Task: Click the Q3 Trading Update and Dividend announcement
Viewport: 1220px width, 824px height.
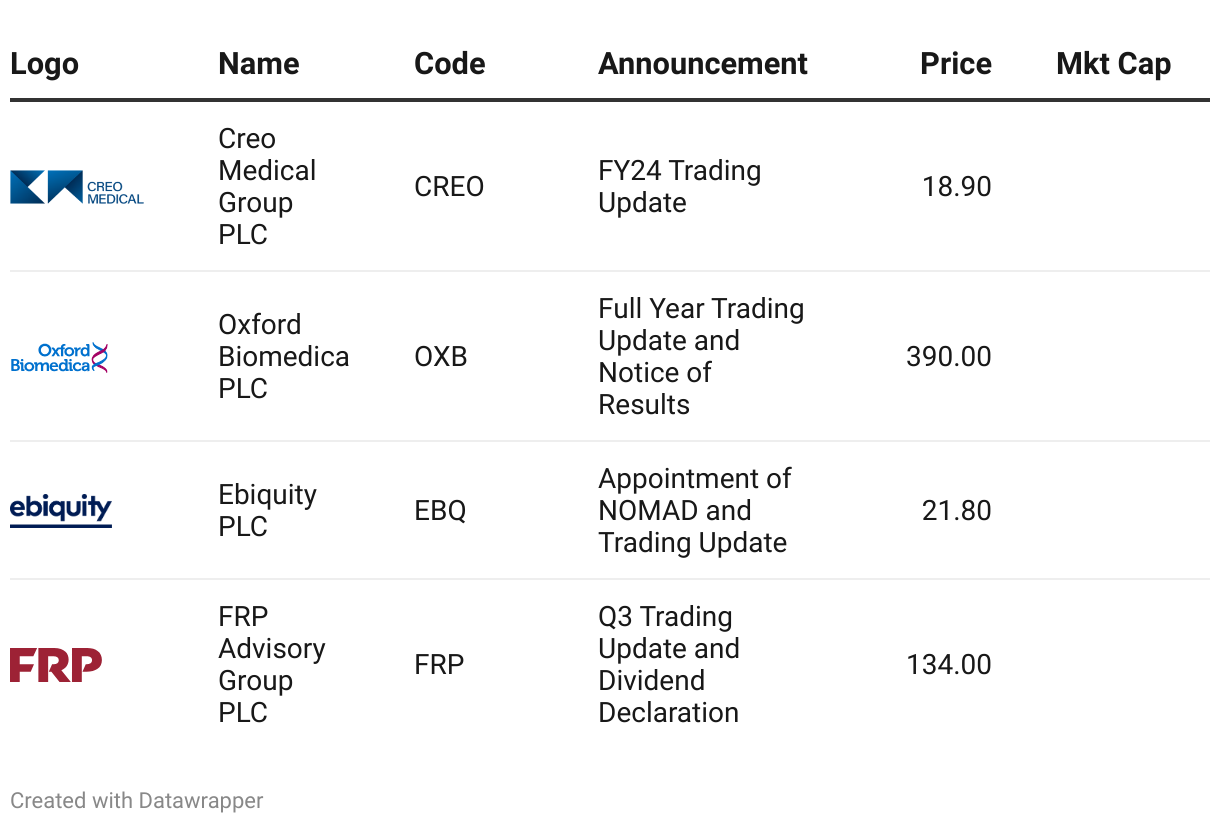Action: pyautogui.click(x=668, y=665)
